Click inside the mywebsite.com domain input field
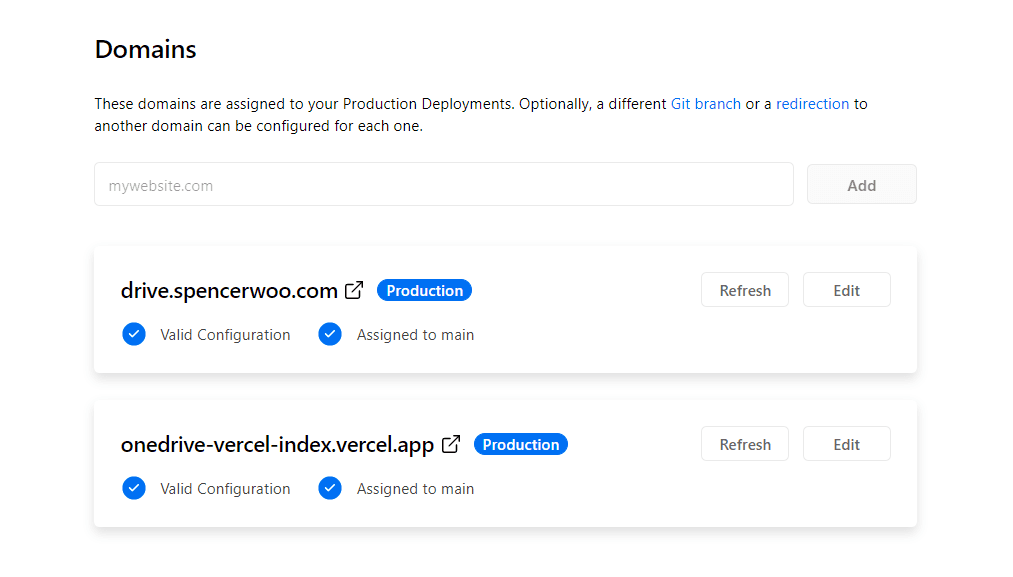This screenshot has width=1013, height=577. click(443, 184)
